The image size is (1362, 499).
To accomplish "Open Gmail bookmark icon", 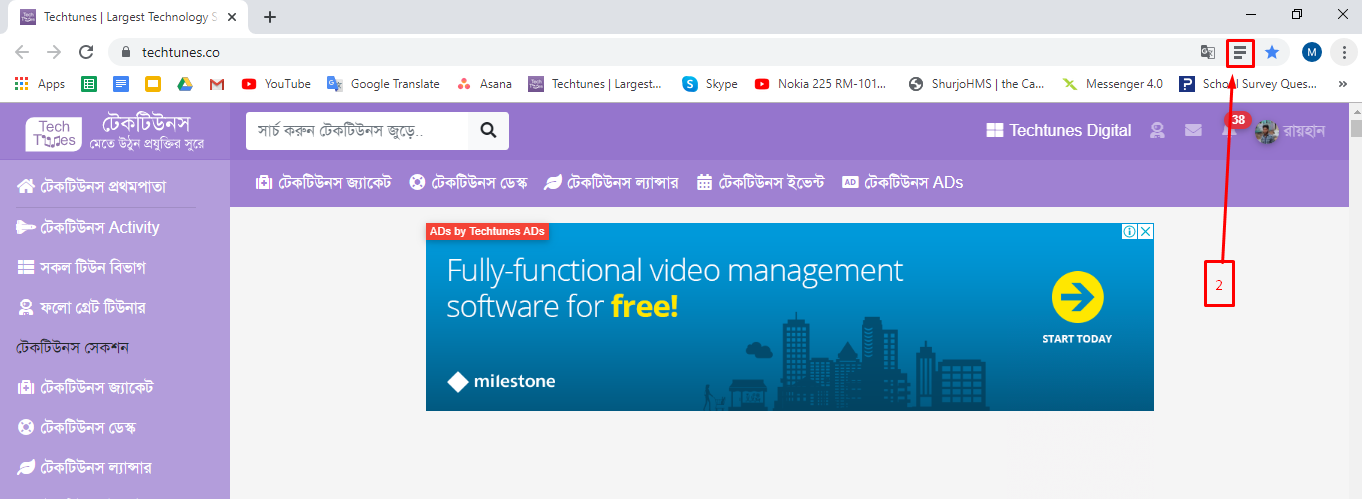I will [x=217, y=84].
